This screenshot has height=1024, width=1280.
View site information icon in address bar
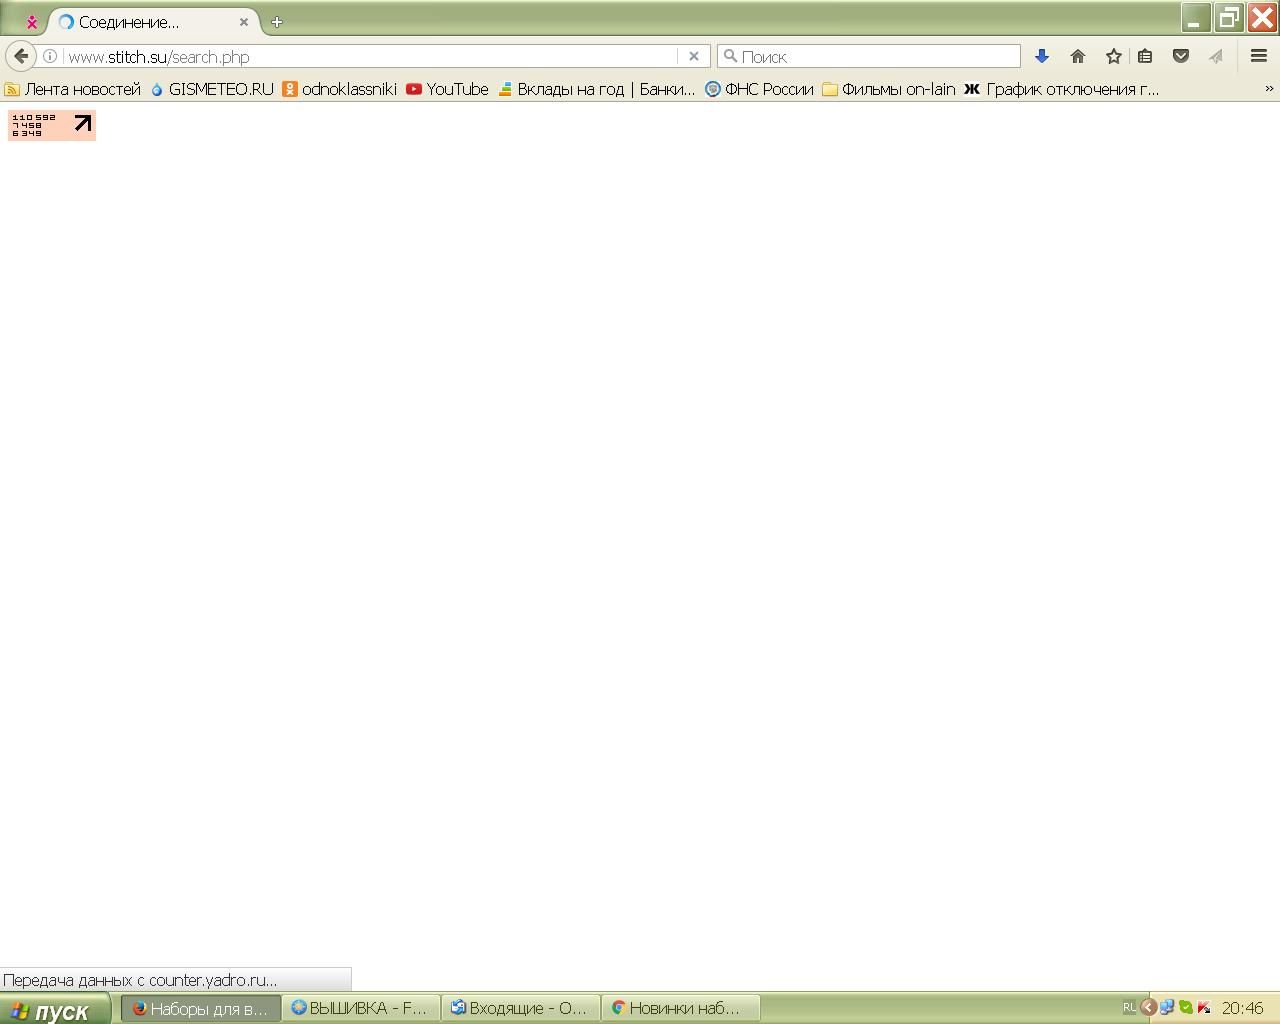(x=50, y=56)
